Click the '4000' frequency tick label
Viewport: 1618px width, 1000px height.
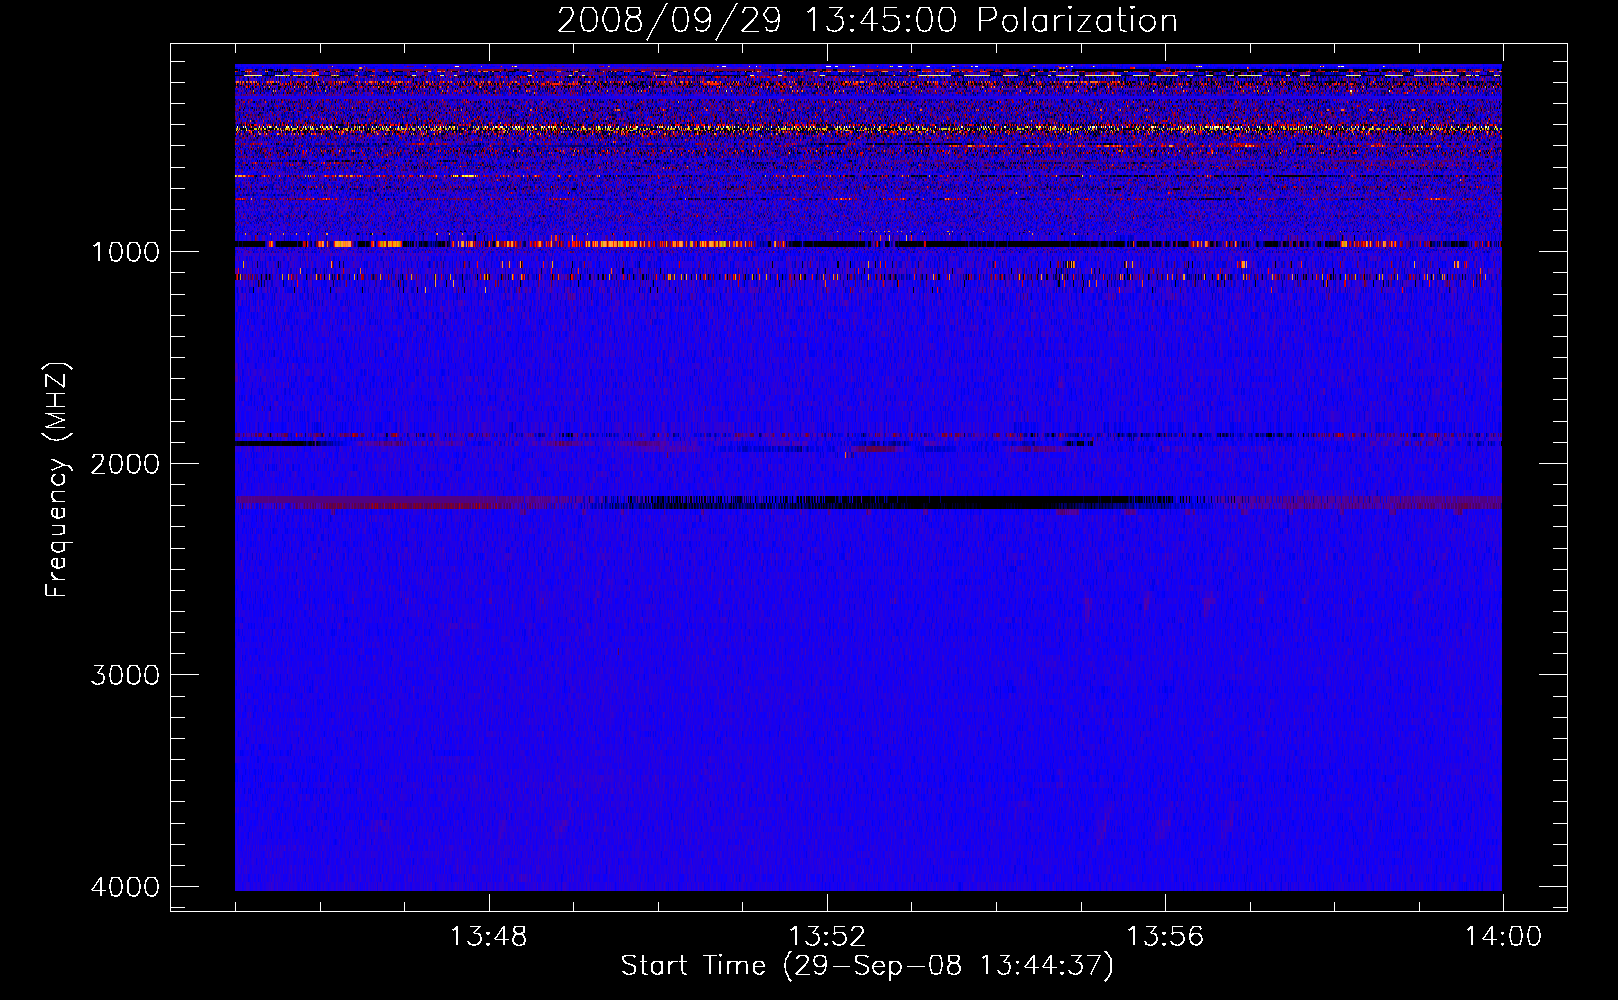125,887
